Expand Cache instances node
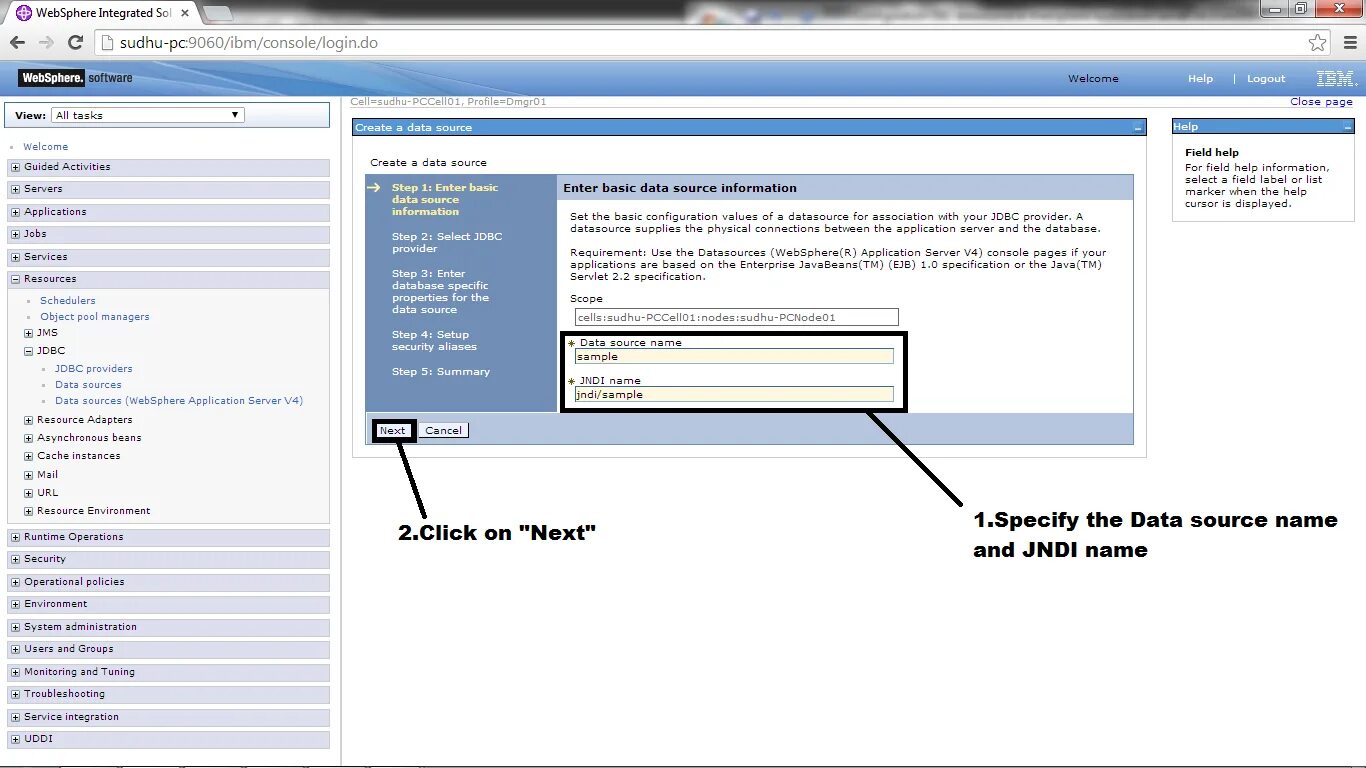 pos(28,456)
